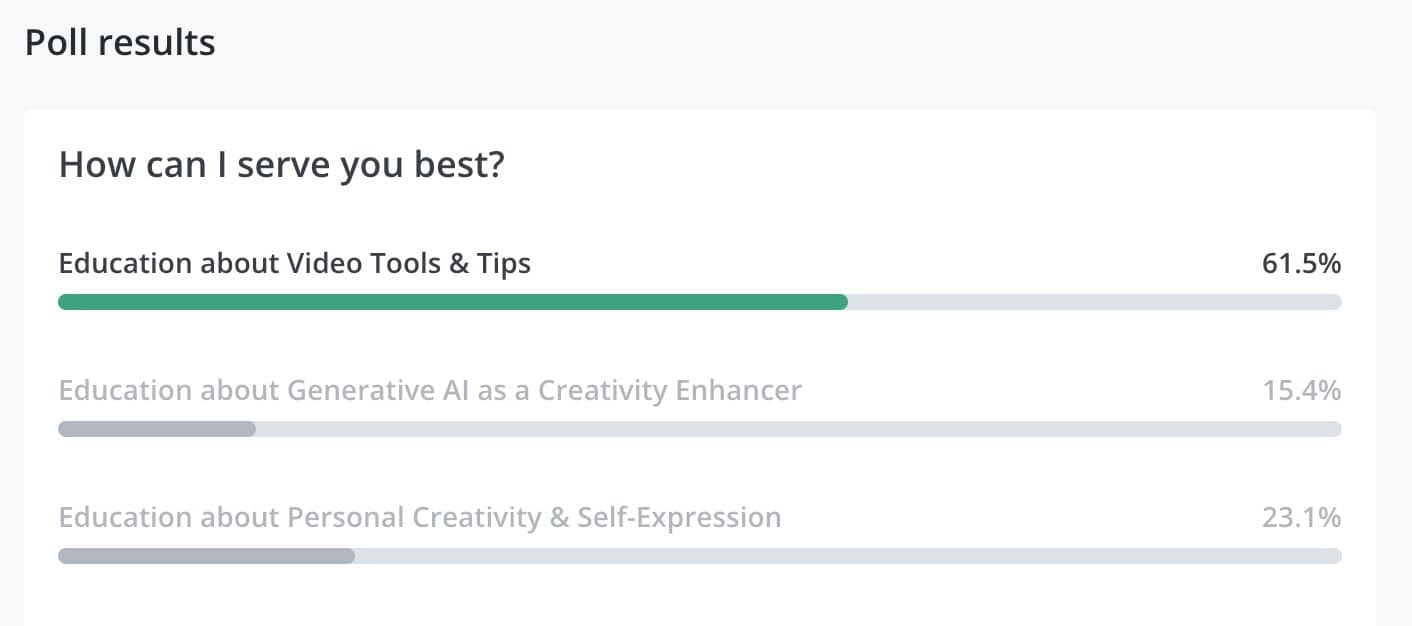Click the right end of the 23.1% bar fill
1412x626 pixels.
(348, 556)
